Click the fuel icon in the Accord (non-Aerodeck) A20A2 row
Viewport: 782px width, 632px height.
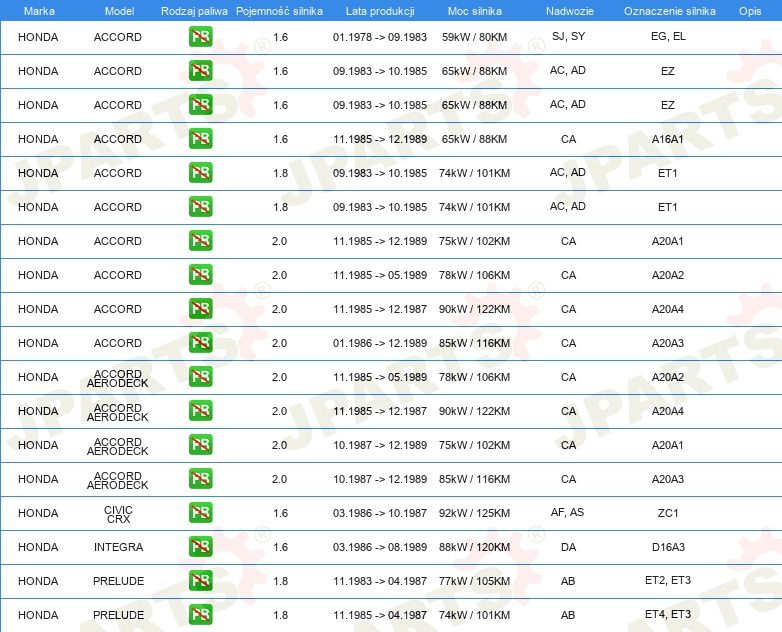pyautogui.click(x=200, y=274)
